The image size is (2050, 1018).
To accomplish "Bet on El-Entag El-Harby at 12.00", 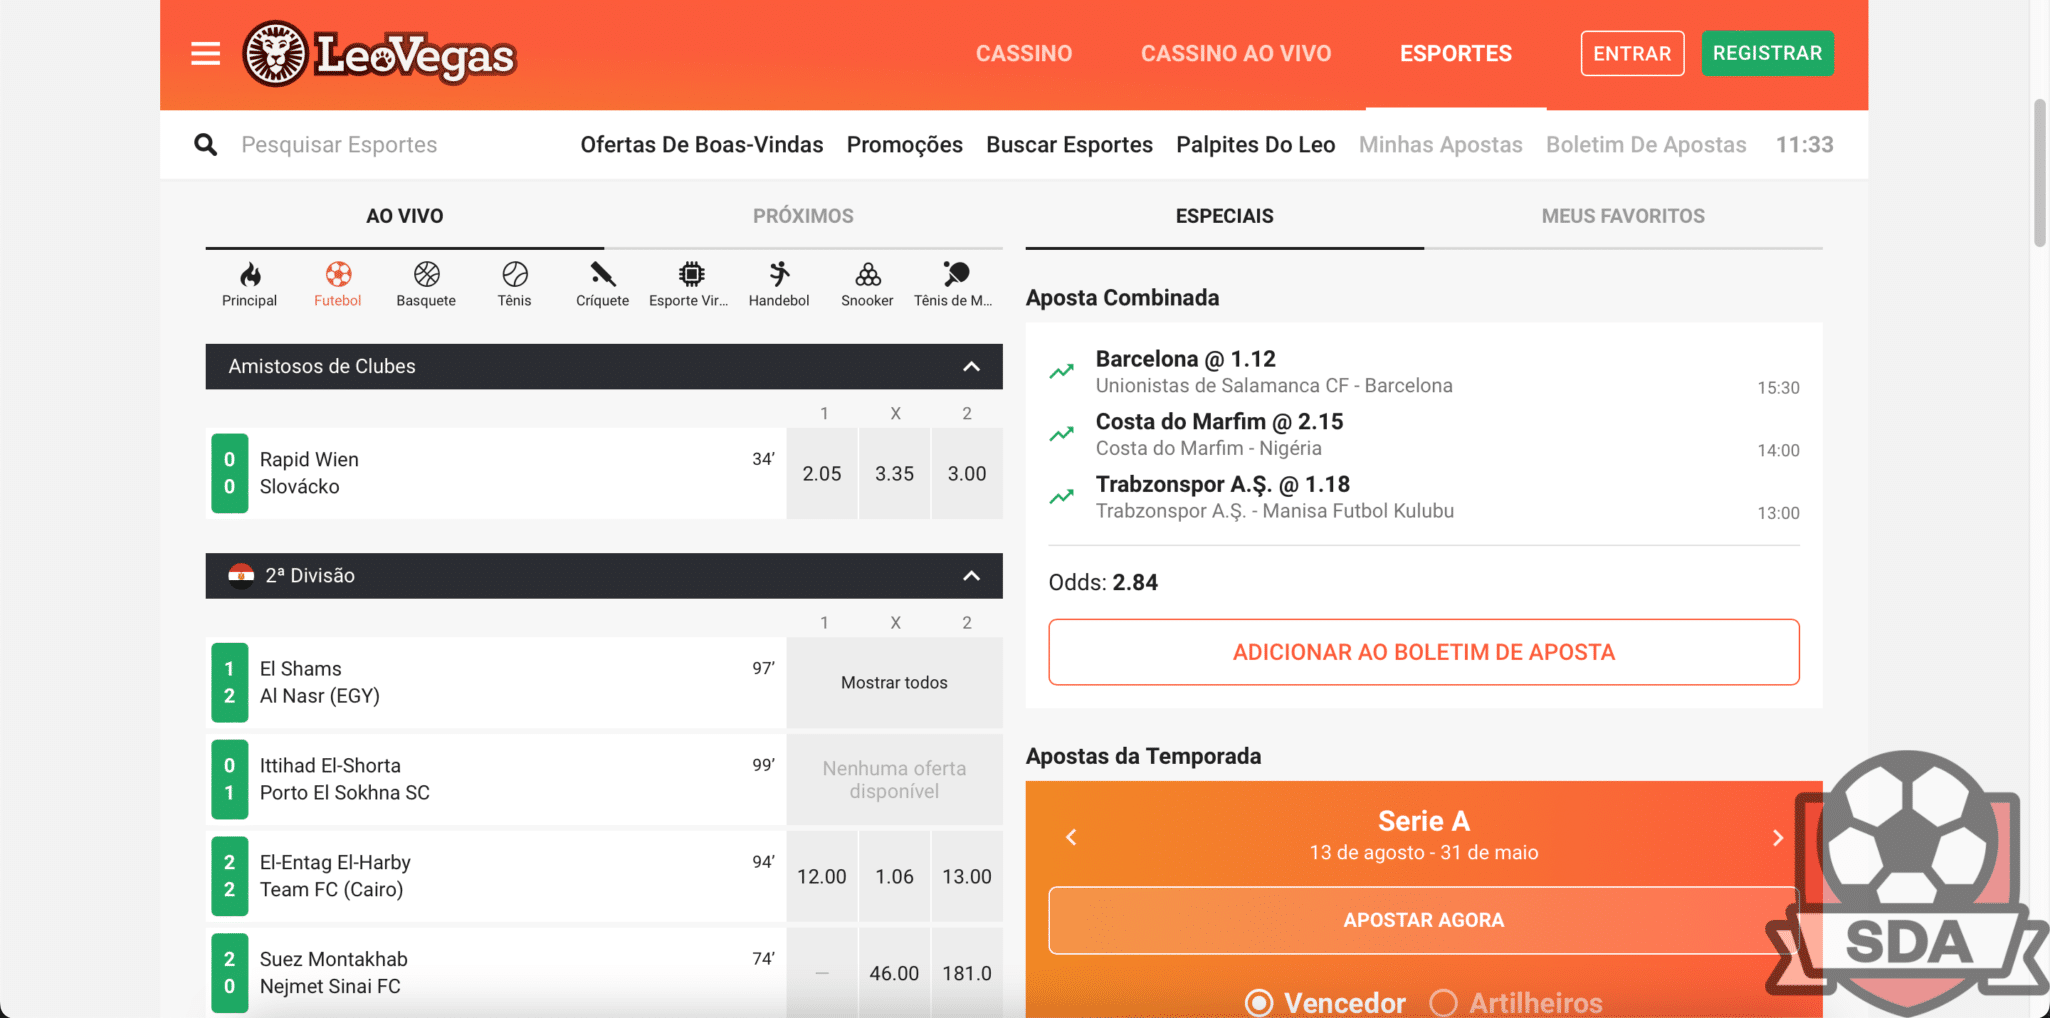I will click(822, 877).
